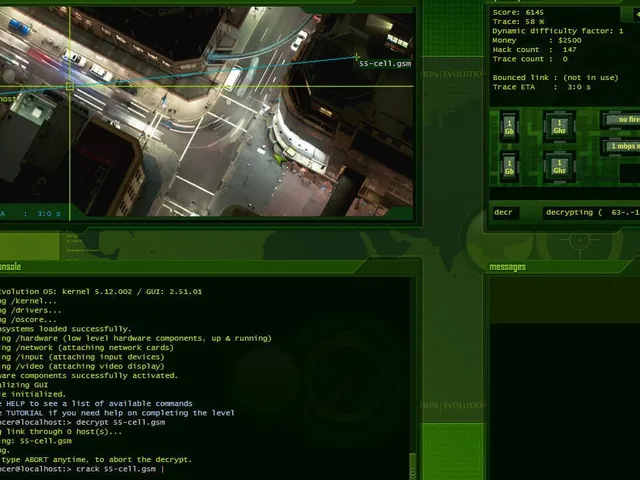The width and height of the screenshot is (640, 480).
Task: Click the messages list area
Action: (565, 378)
